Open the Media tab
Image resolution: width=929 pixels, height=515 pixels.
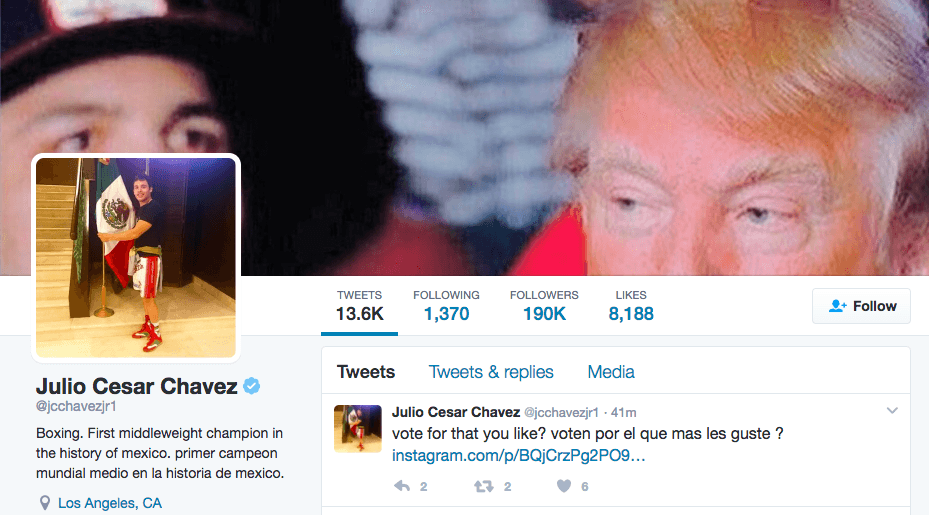pyautogui.click(x=611, y=372)
